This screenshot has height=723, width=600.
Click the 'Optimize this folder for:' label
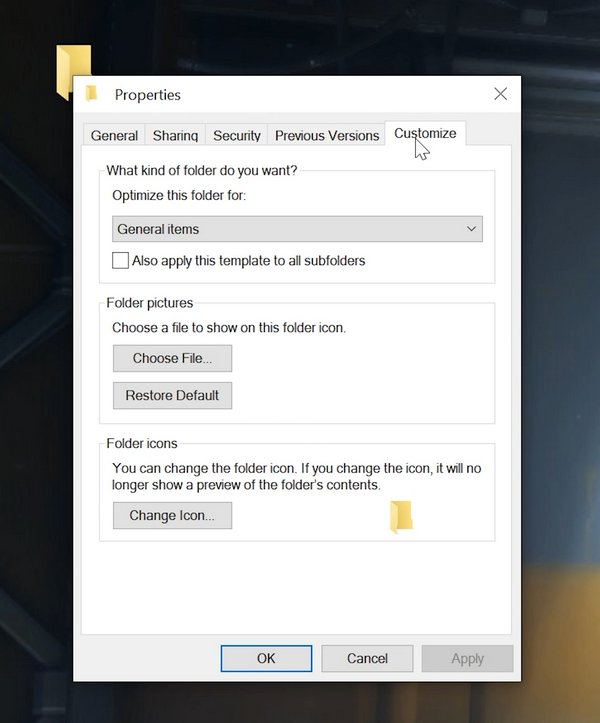(x=179, y=195)
